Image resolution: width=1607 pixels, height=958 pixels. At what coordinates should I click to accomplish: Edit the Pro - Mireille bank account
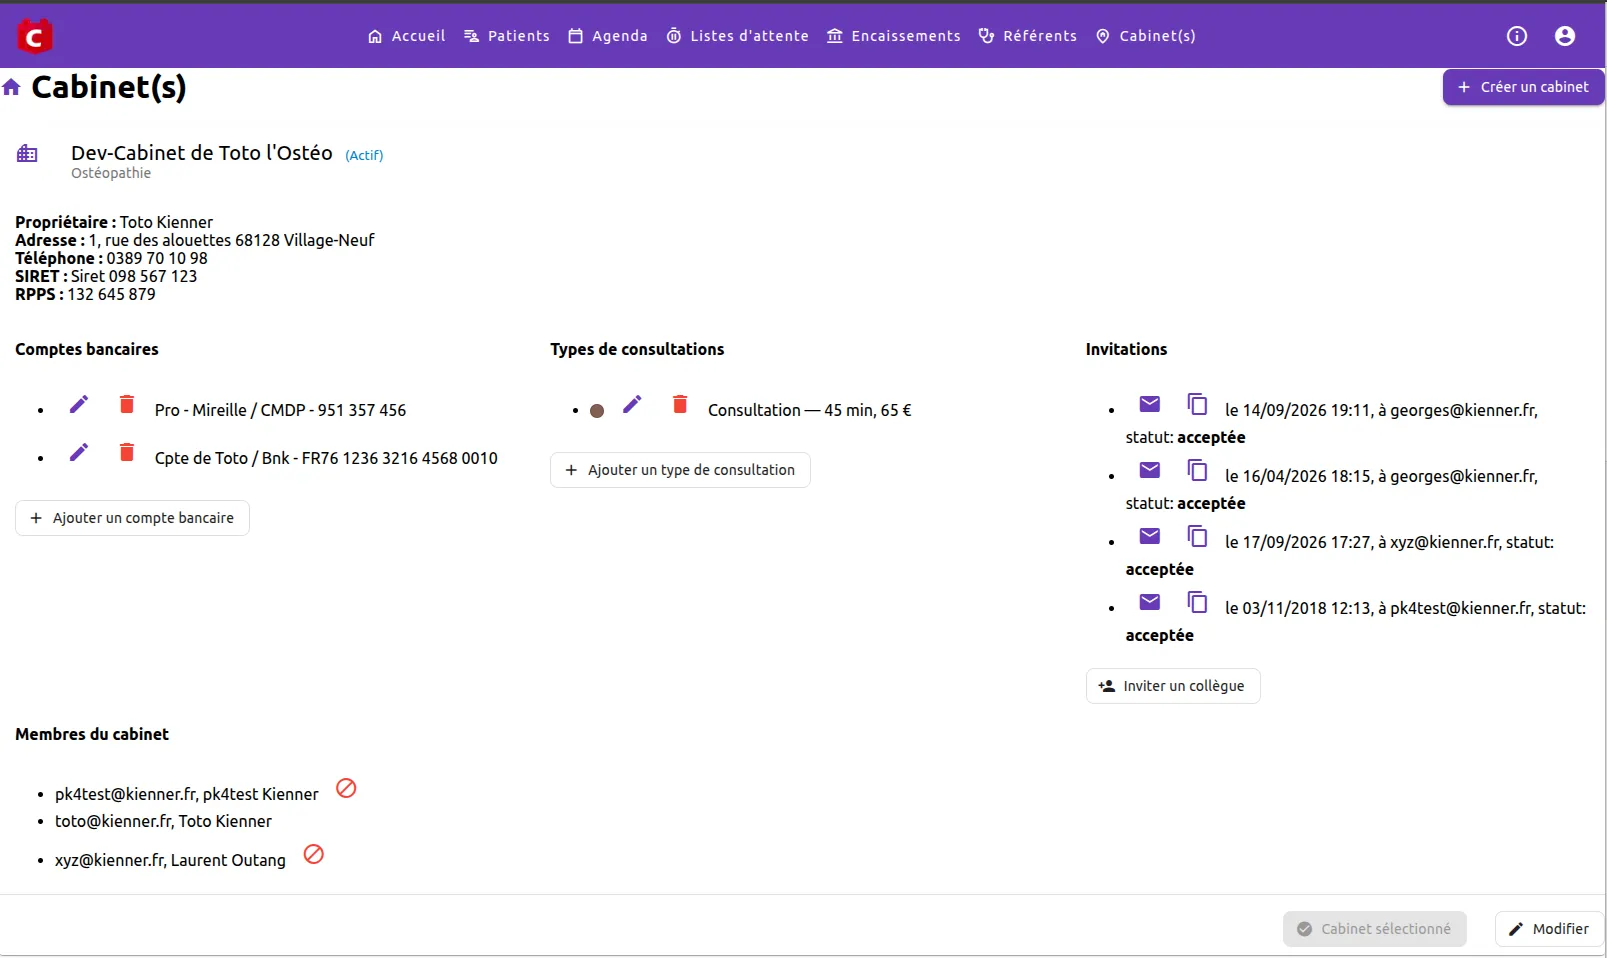click(x=79, y=404)
